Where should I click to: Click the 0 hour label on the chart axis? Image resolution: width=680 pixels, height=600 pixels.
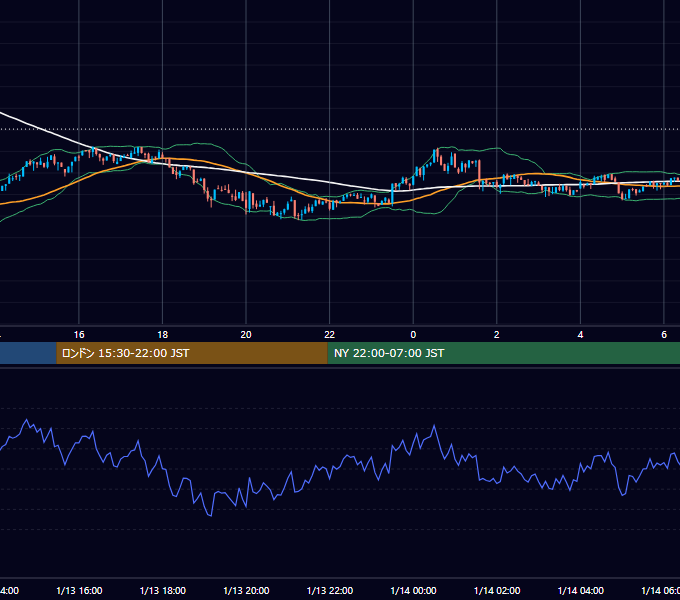click(x=413, y=335)
